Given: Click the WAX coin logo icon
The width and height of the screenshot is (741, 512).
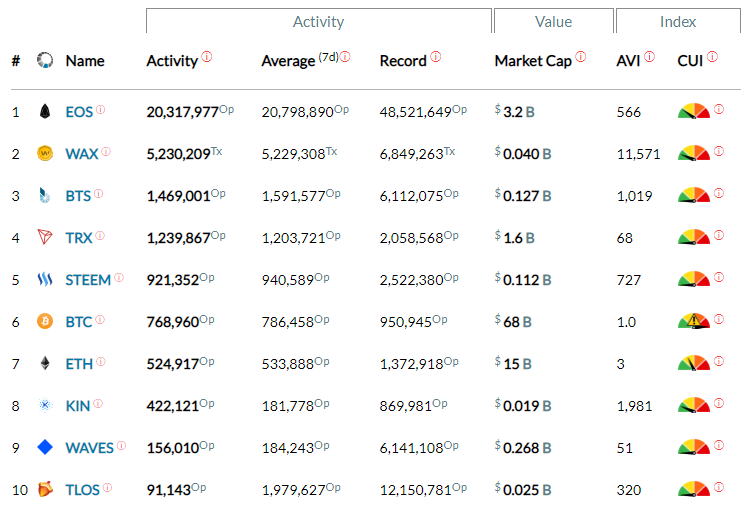Looking at the screenshot, I should coord(44,153).
